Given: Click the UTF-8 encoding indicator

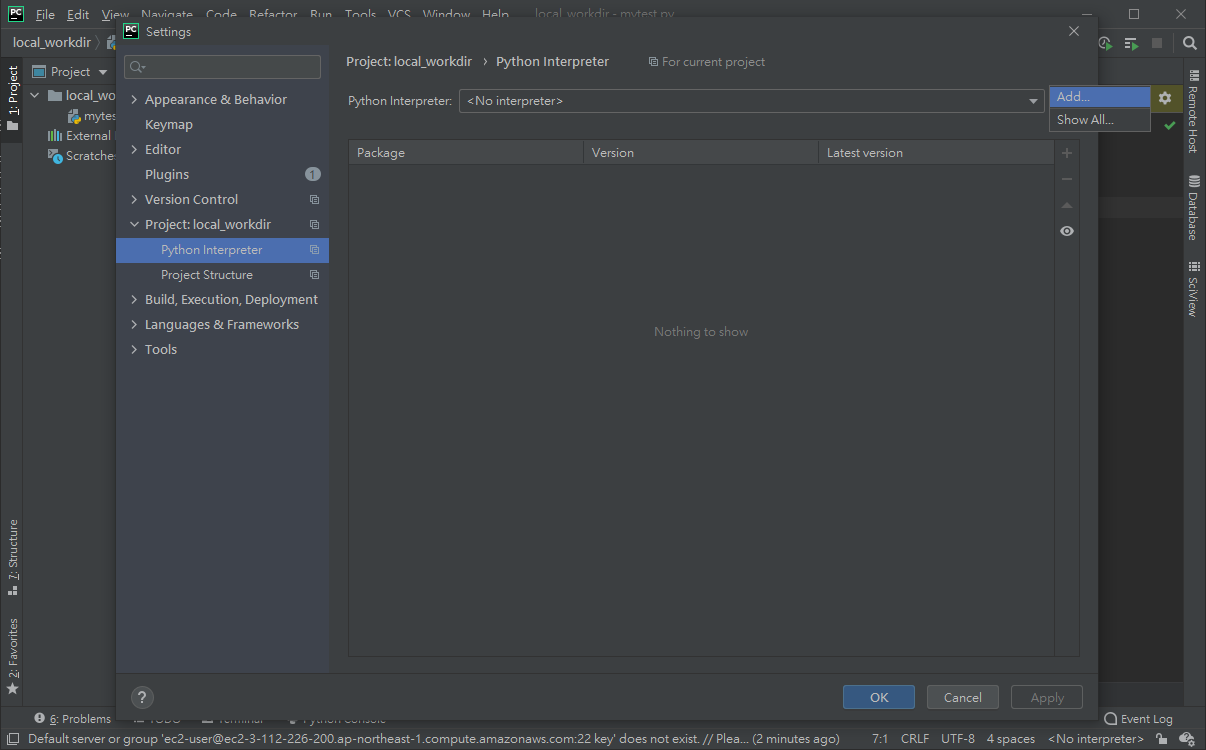Looking at the screenshot, I should pyautogui.click(x=958, y=739).
